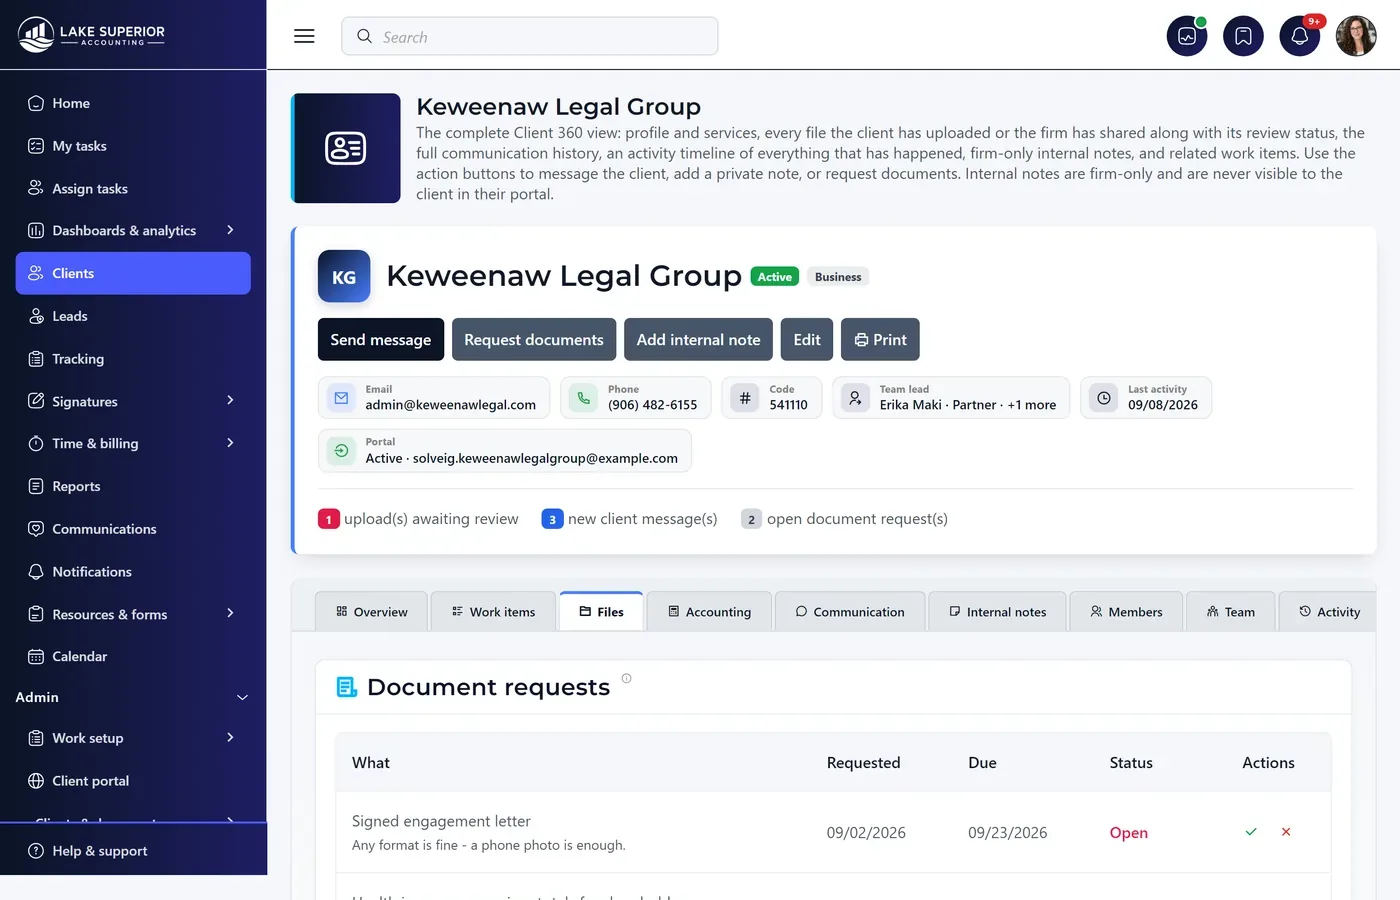The height and width of the screenshot is (900, 1400).
Task: Click the uploads awaiting review indicator
Action: (418, 519)
